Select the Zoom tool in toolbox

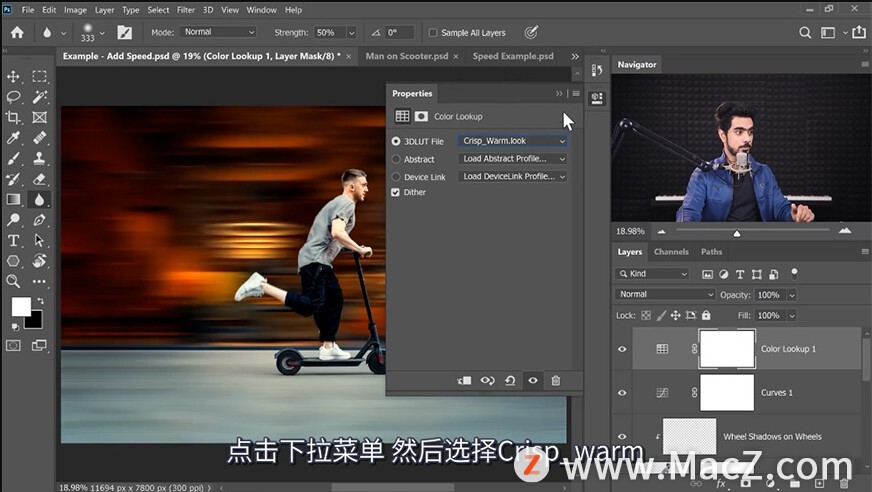click(13, 281)
